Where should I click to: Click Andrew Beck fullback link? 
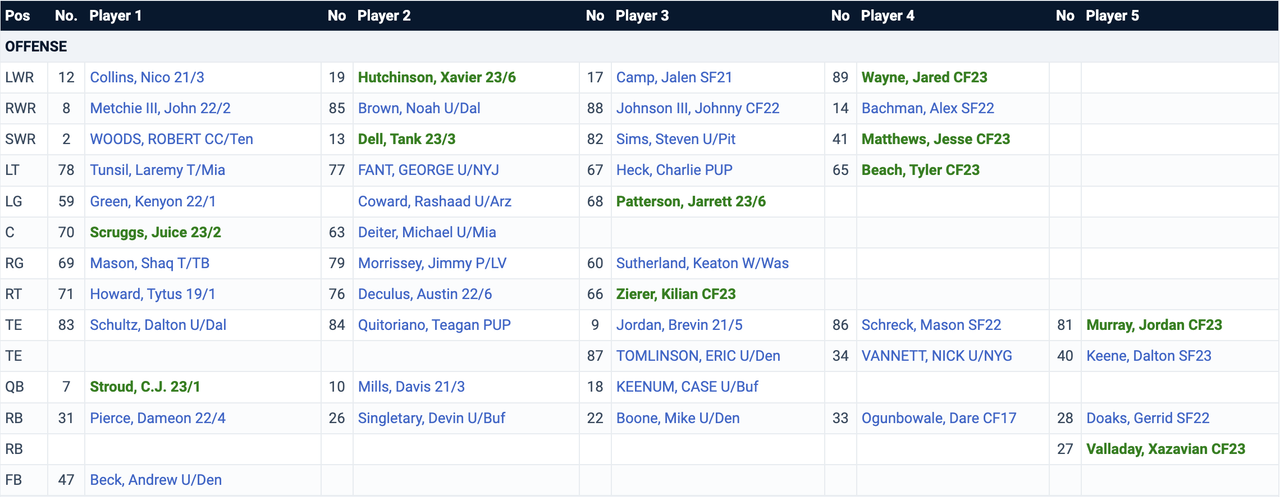click(155, 480)
